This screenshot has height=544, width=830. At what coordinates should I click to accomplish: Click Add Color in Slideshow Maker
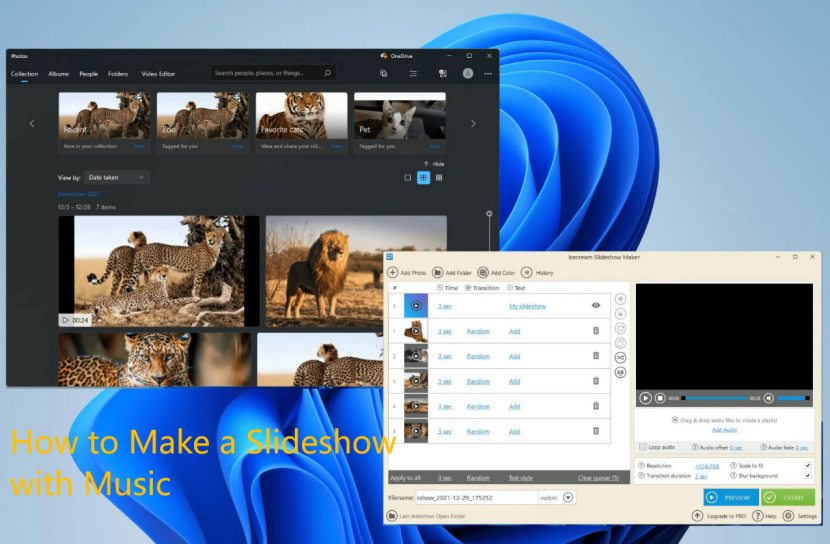497,273
